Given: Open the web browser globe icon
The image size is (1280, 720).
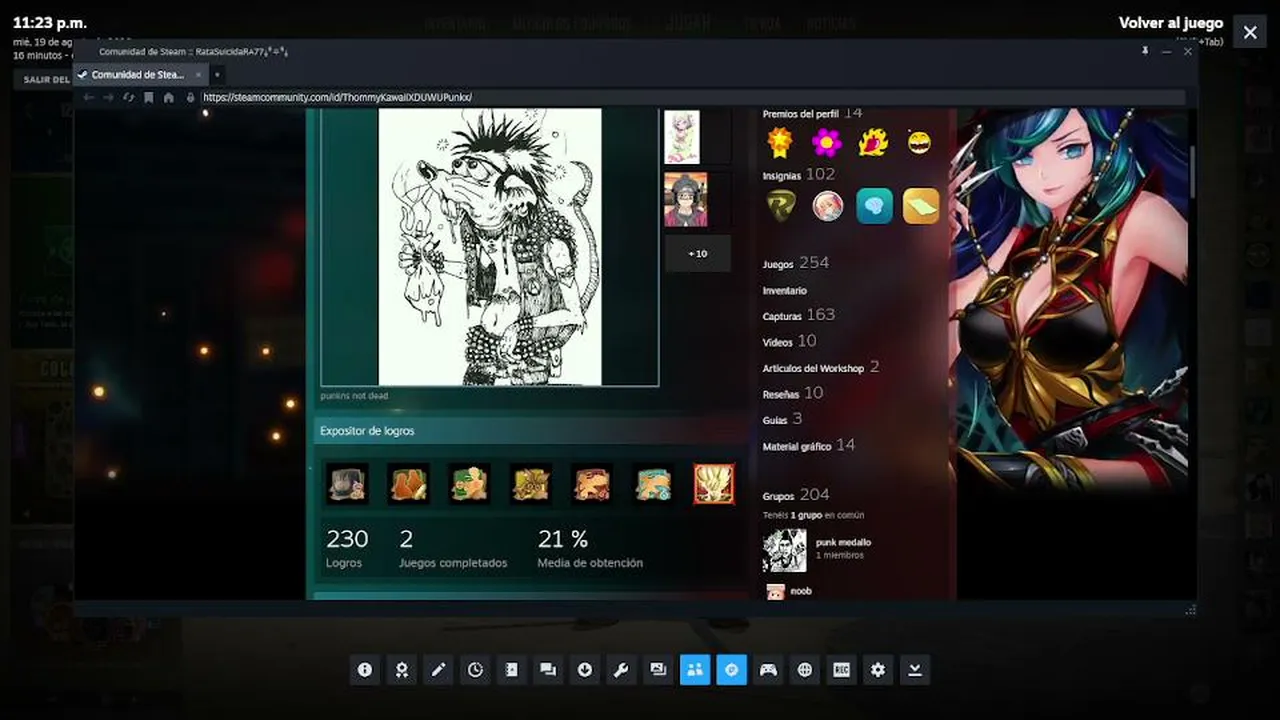Looking at the screenshot, I should click(x=805, y=670).
